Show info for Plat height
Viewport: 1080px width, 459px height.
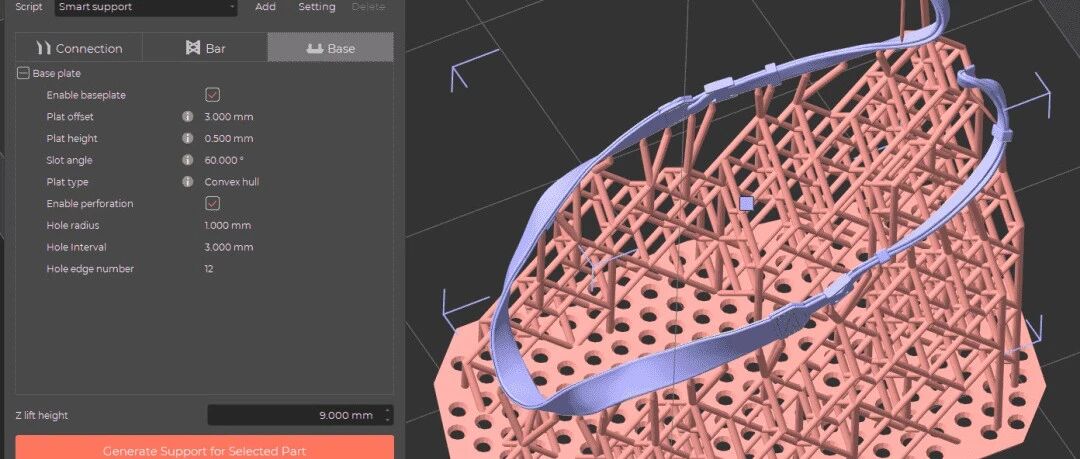[x=187, y=139]
